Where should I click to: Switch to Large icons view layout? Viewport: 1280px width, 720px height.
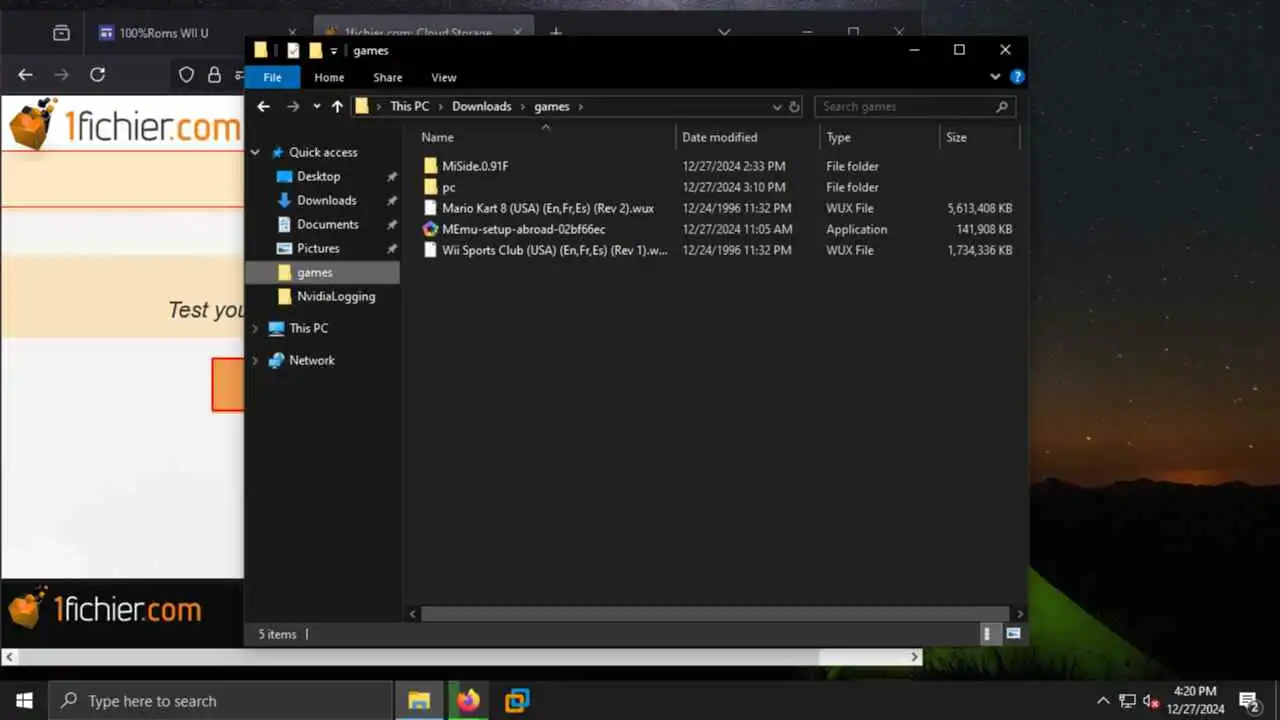tap(1013, 633)
